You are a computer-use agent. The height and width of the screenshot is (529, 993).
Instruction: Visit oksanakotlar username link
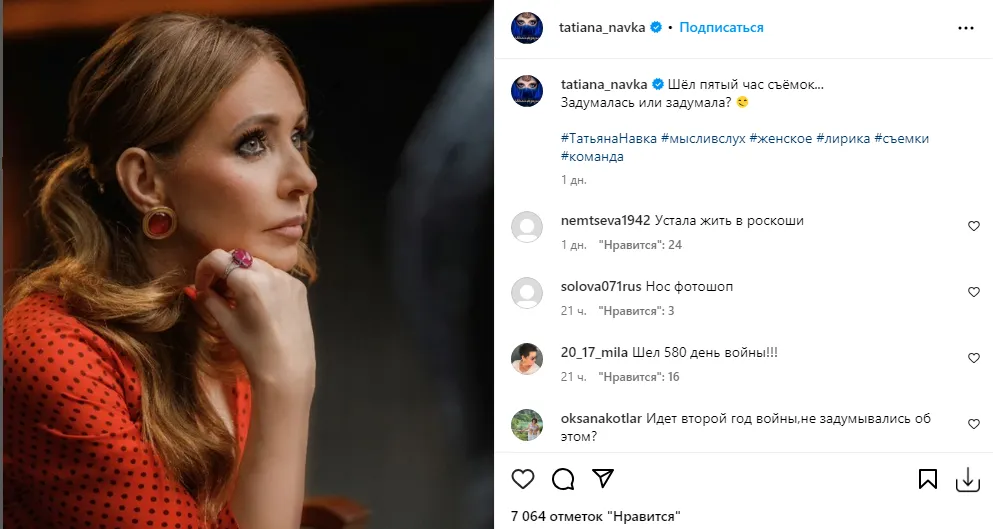click(602, 419)
